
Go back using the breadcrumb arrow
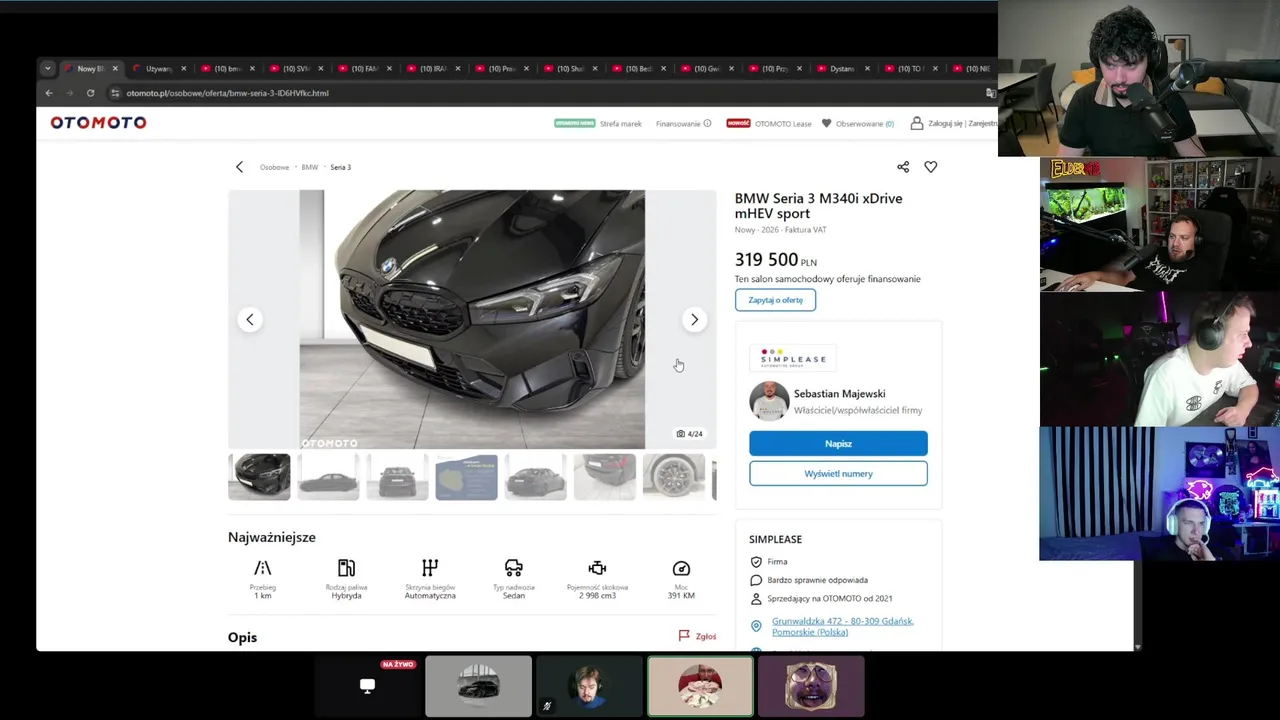click(x=239, y=167)
